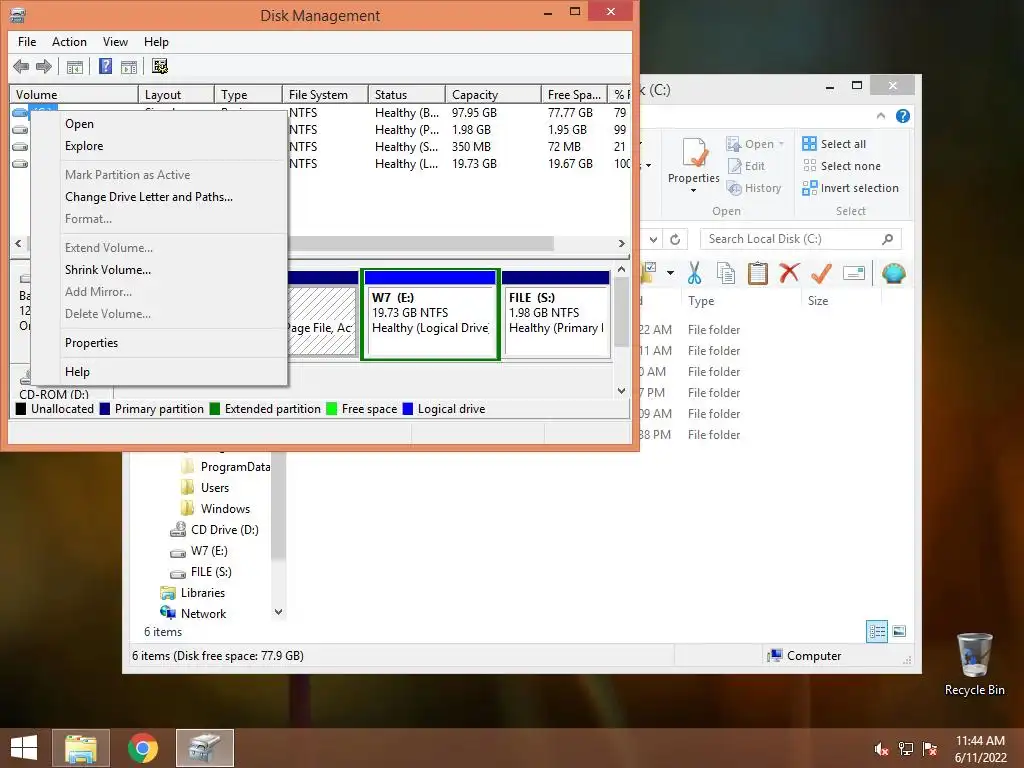Image resolution: width=1024 pixels, height=768 pixels.
Task: Open the Help menu in Disk Management
Action: click(x=156, y=42)
